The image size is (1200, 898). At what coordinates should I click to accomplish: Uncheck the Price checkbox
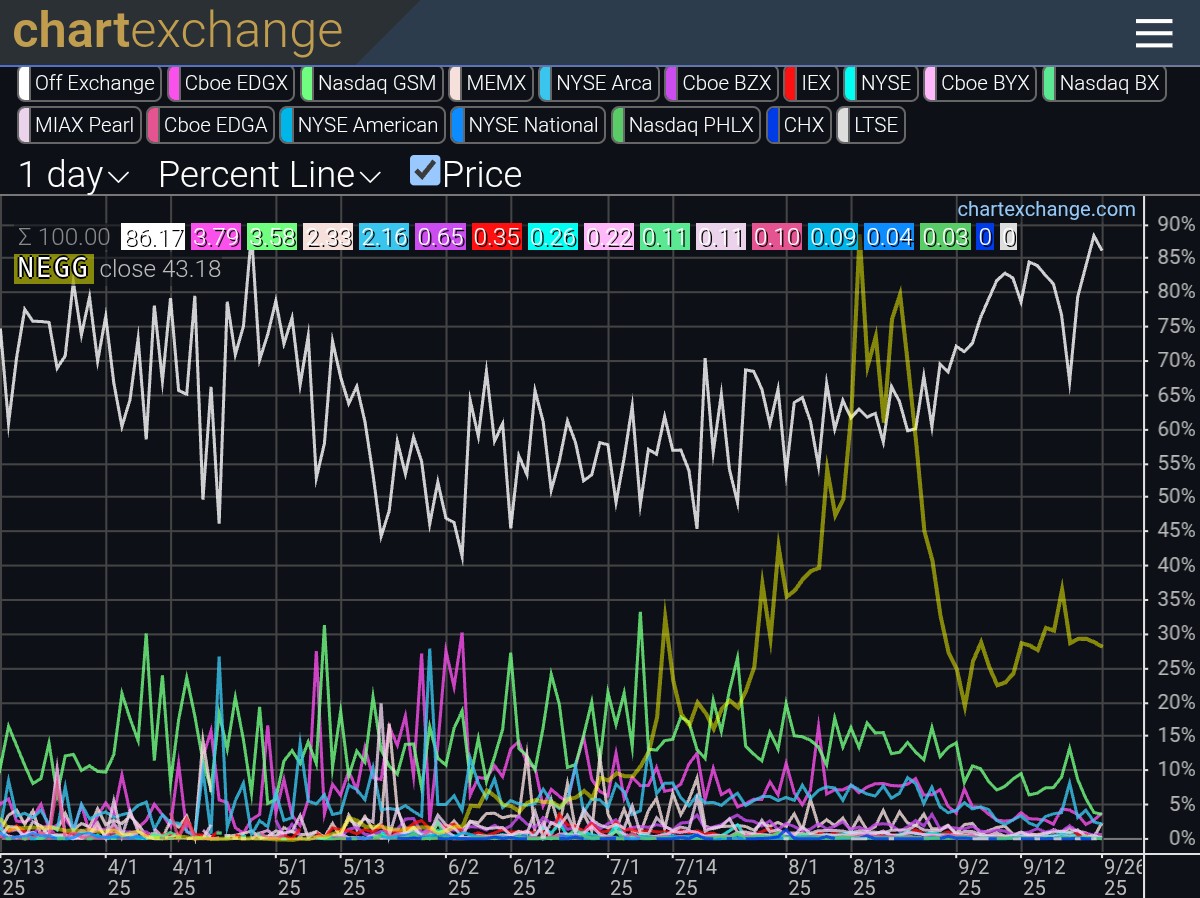click(425, 171)
